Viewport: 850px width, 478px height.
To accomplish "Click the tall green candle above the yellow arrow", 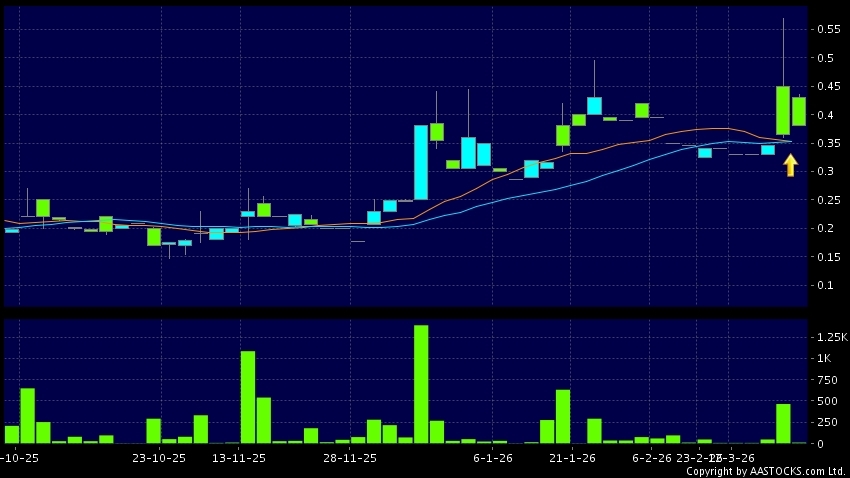I will coord(783,110).
